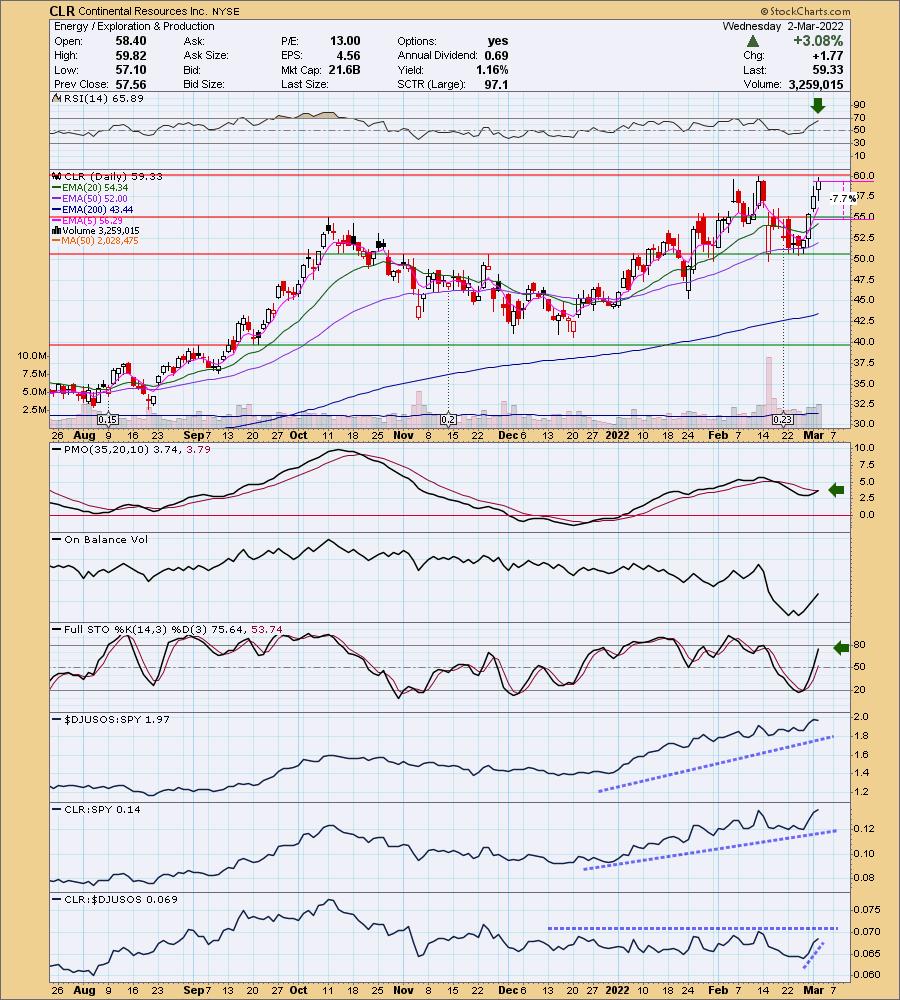Click the 0.15 dividend marker in August
The image size is (900, 1000).
point(107,420)
